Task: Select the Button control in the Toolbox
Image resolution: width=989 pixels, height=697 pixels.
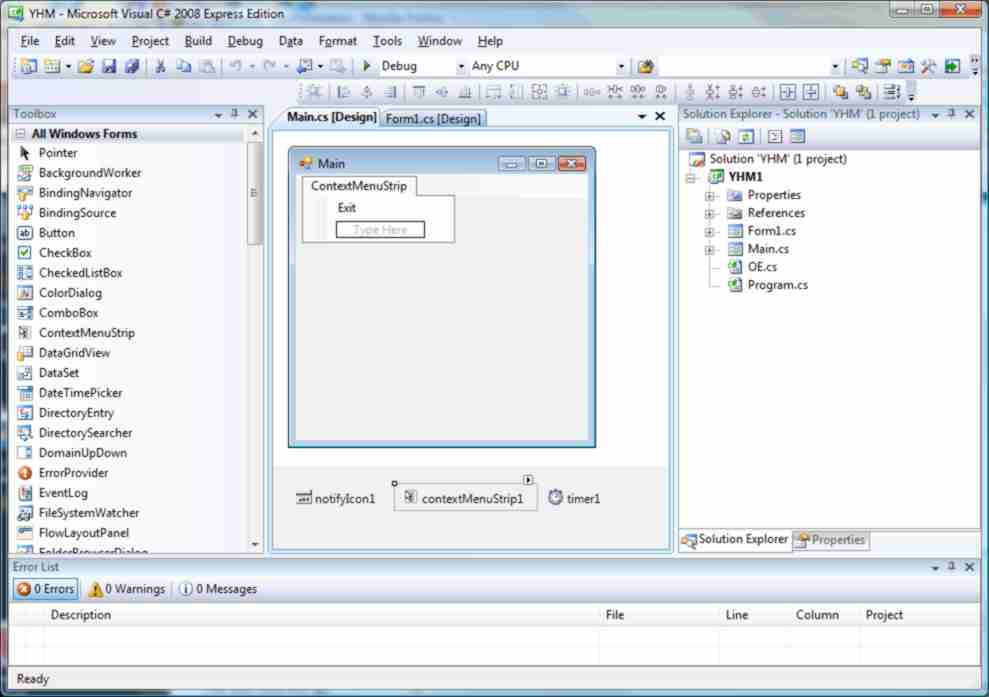Action: [x=56, y=233]
